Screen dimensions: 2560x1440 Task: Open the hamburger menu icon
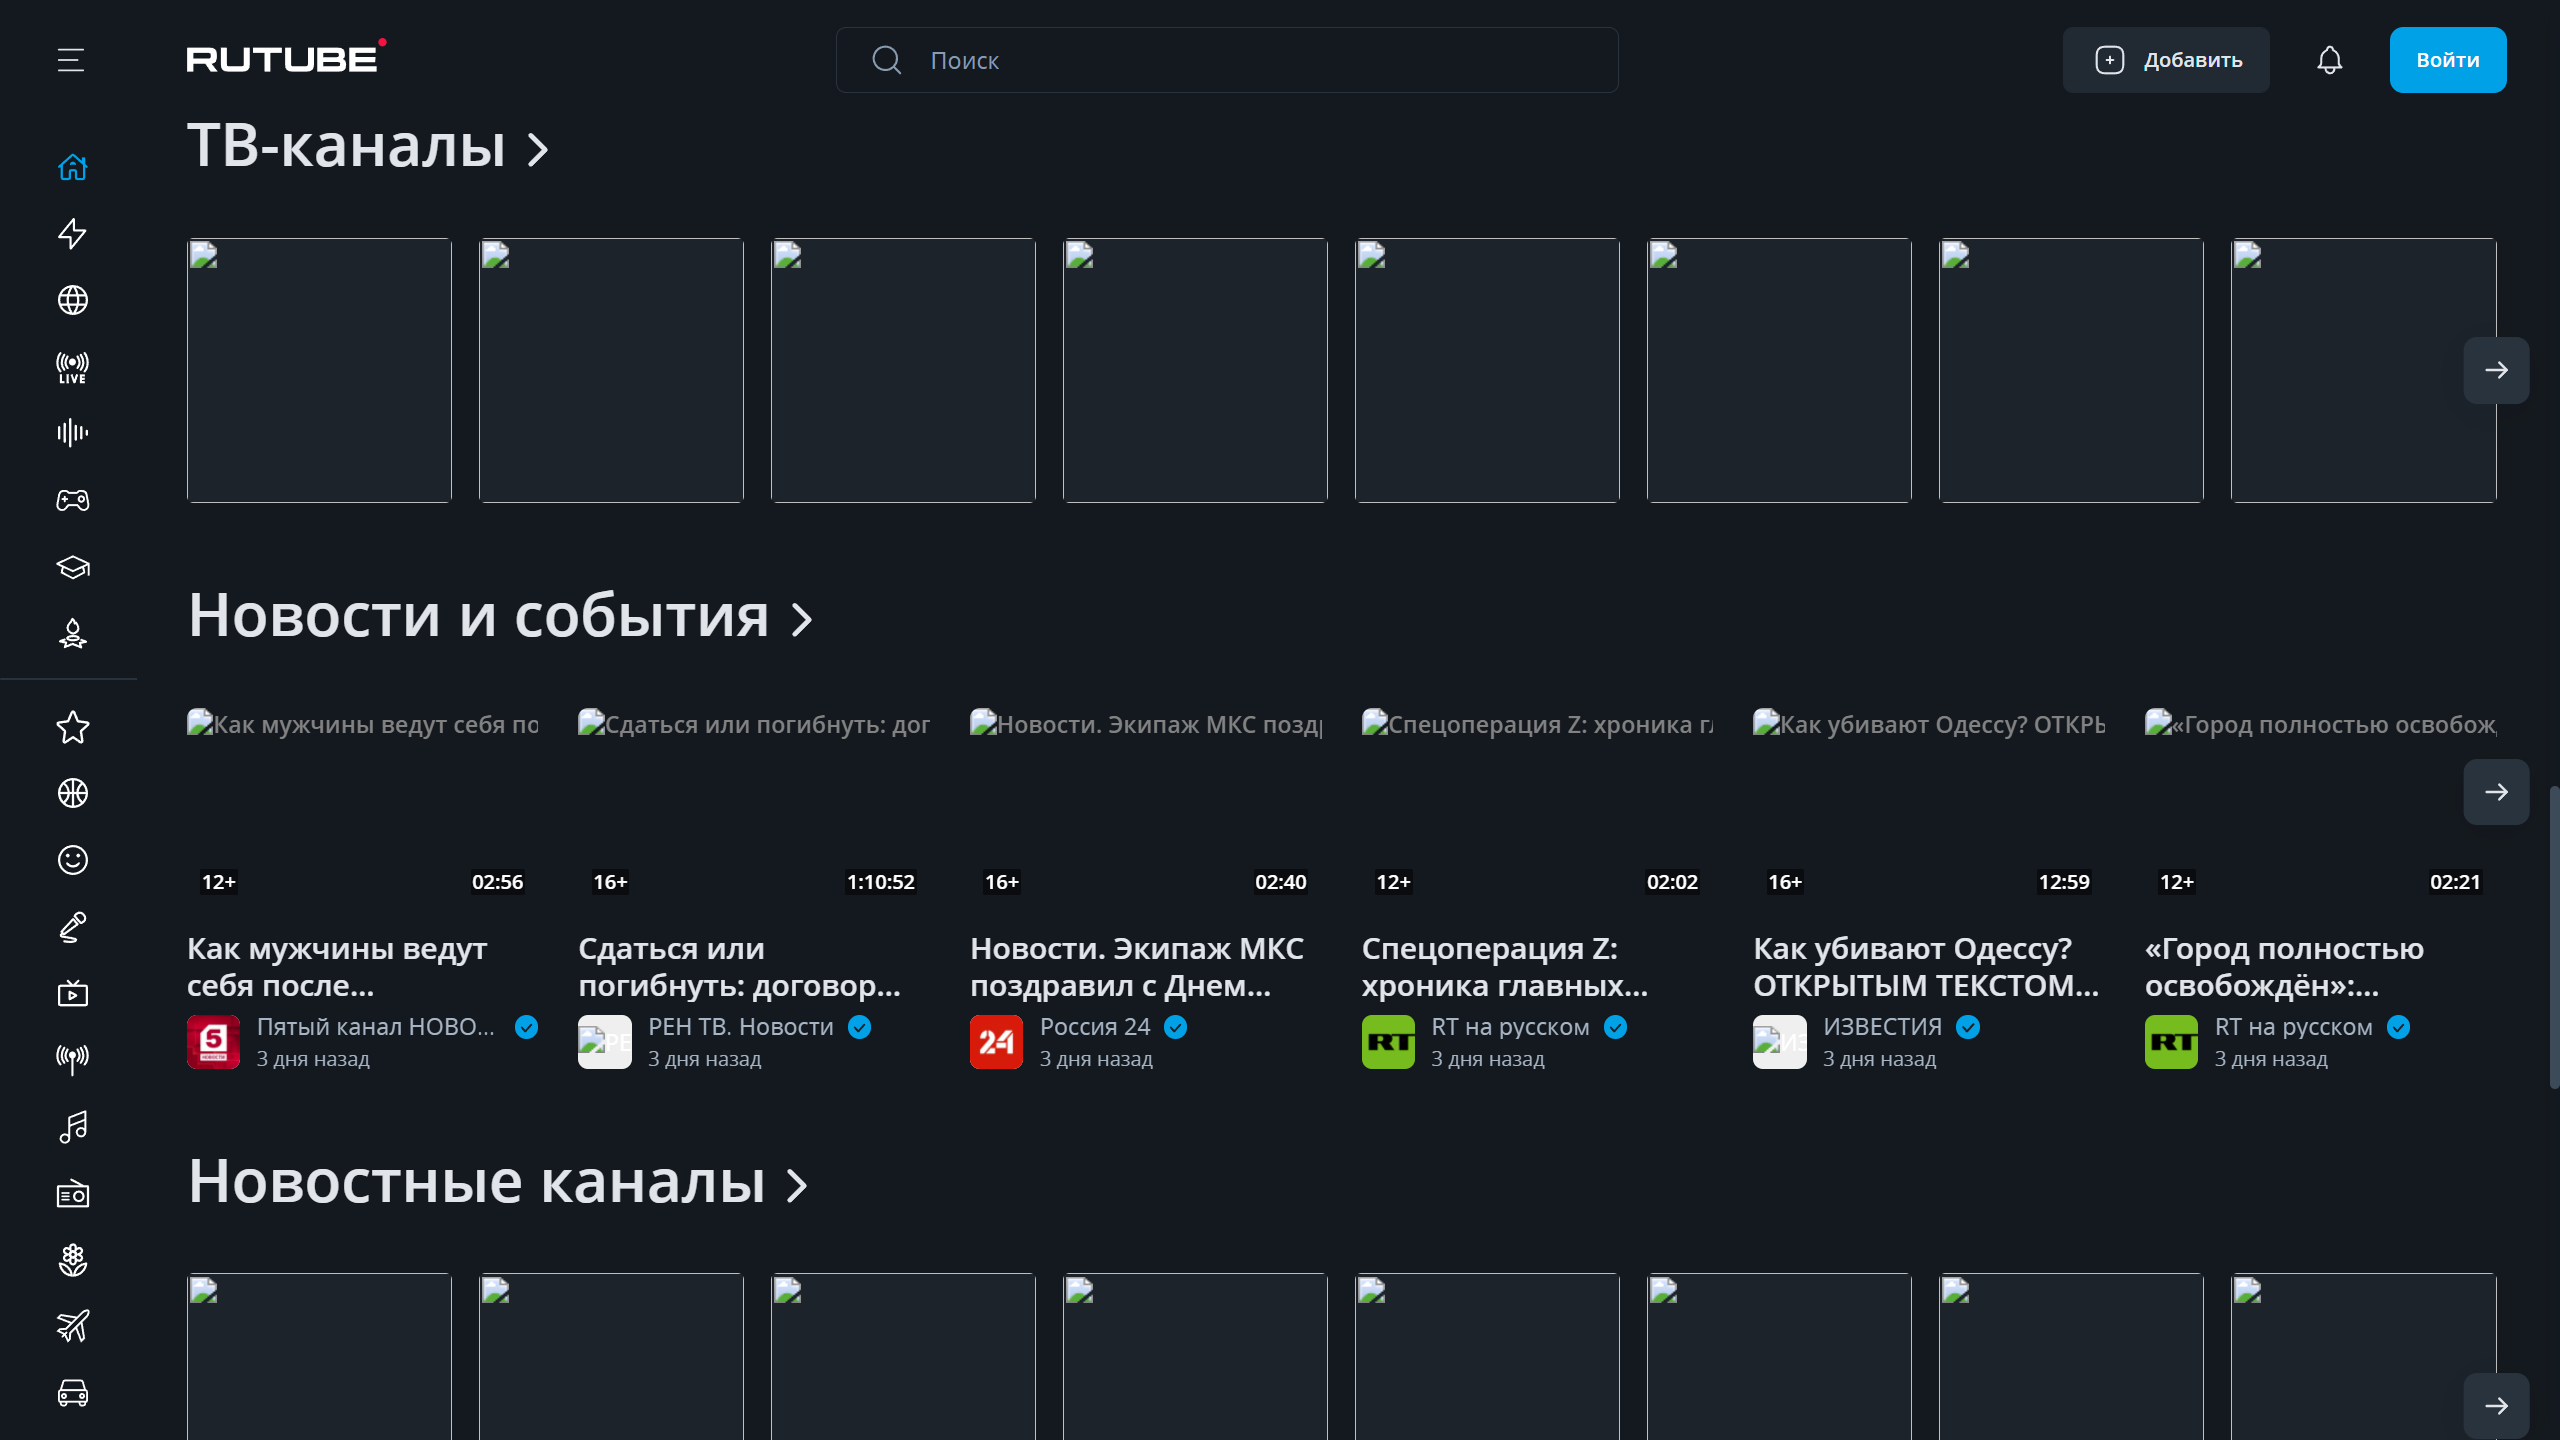pyautogui.click(x=71, y=60)
